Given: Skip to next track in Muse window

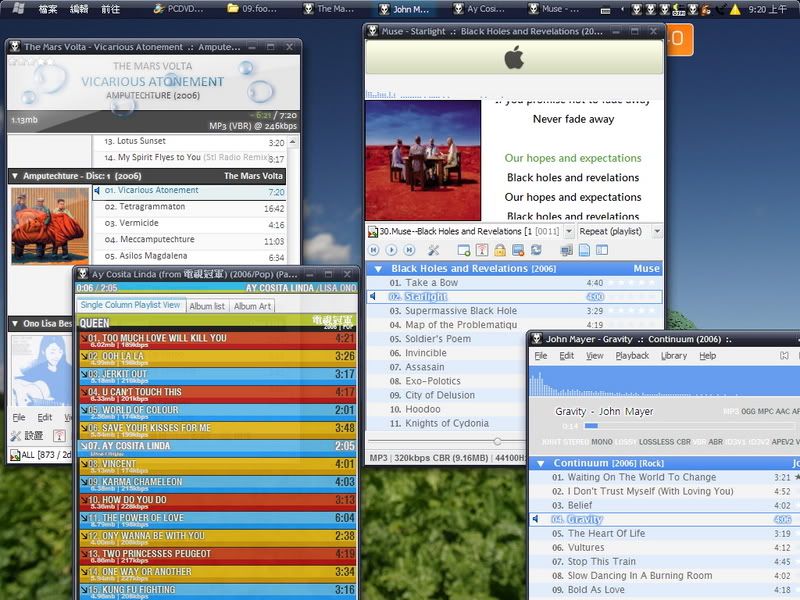Looking at the screenshot, I should (409, 250).
